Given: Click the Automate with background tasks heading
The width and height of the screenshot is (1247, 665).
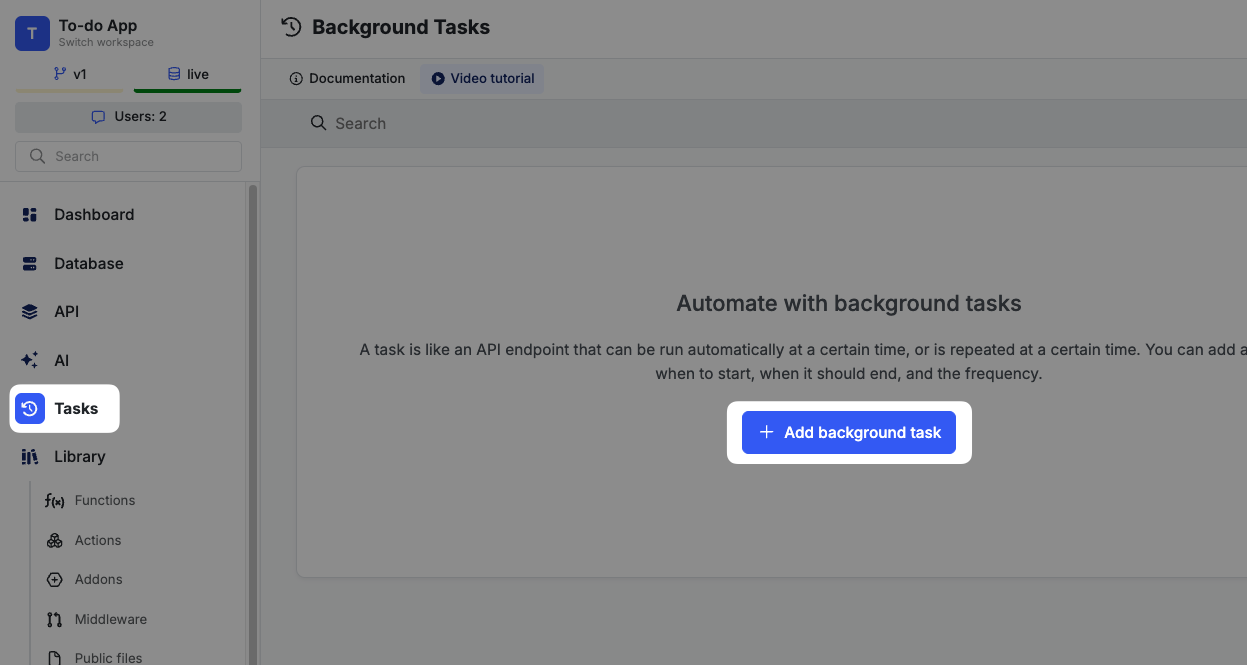Looking at the screenshot, I should 849,304.
